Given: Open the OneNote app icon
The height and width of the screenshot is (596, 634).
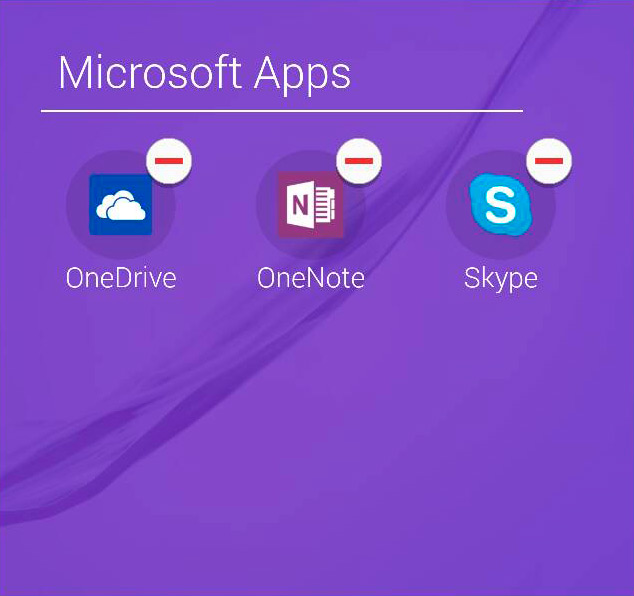Looking at the screenshot, I should [x=311, y=205].
